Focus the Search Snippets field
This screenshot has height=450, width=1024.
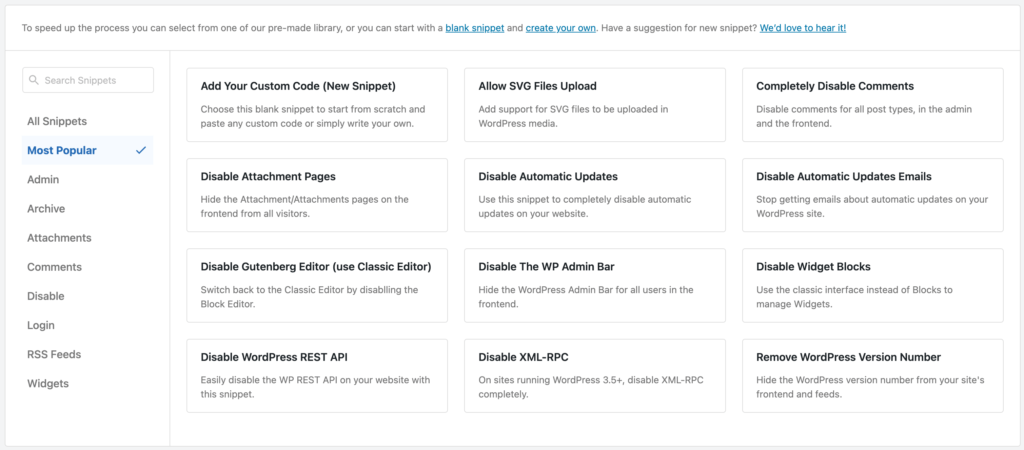[88, 80]
